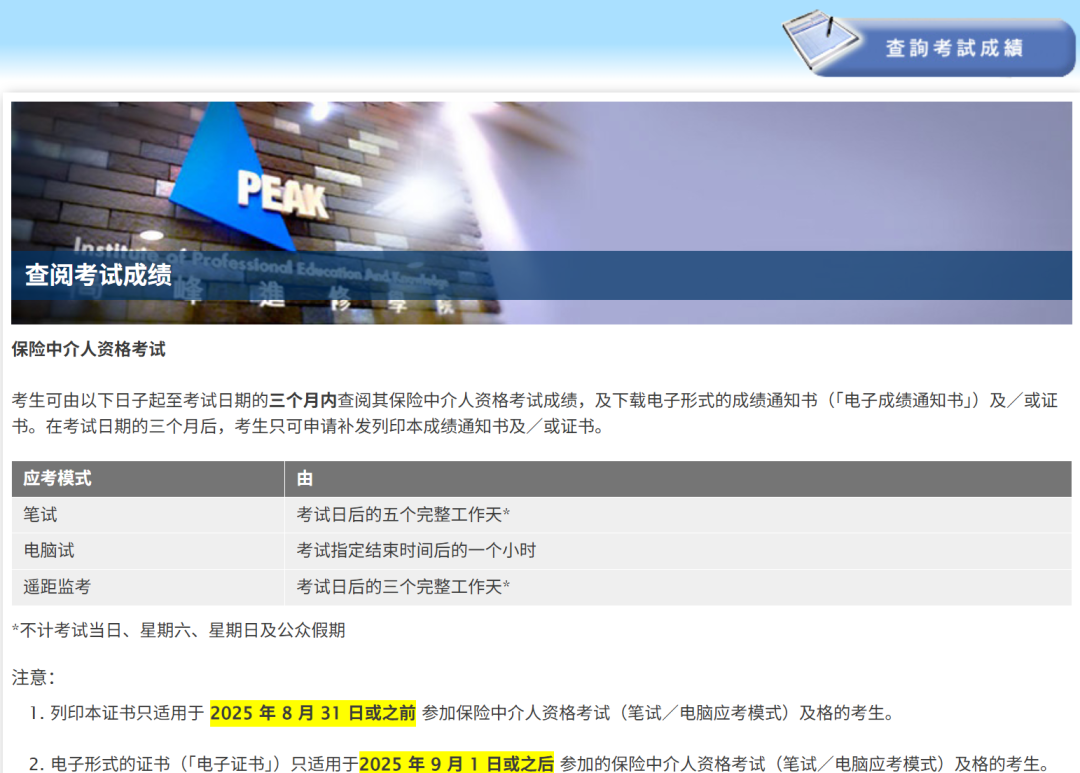Click the 考试日后的五个完整工作天 cell
This screenshot has width=1080, height=773.
pos(403,515)
